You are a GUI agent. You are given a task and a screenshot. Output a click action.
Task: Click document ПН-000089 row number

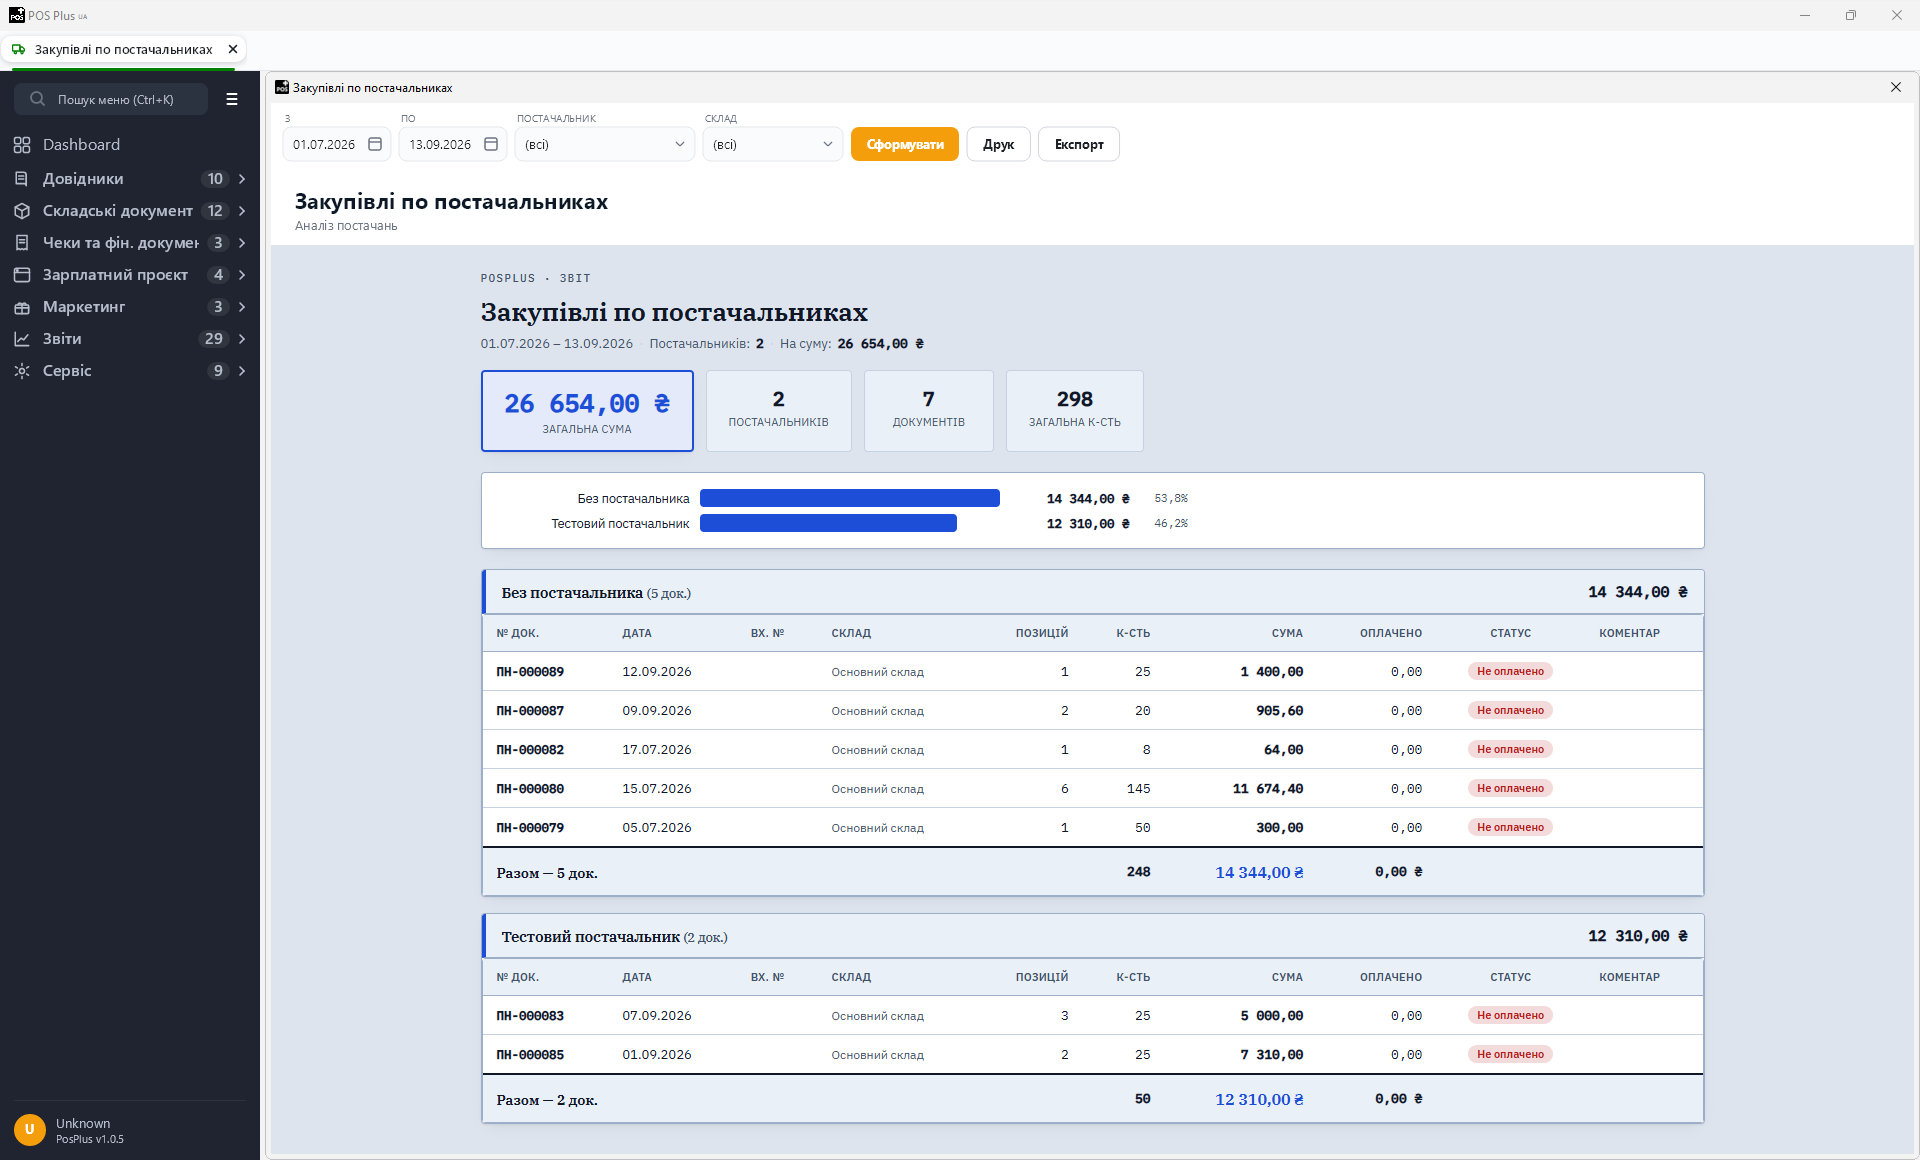[x=530, y=672]
